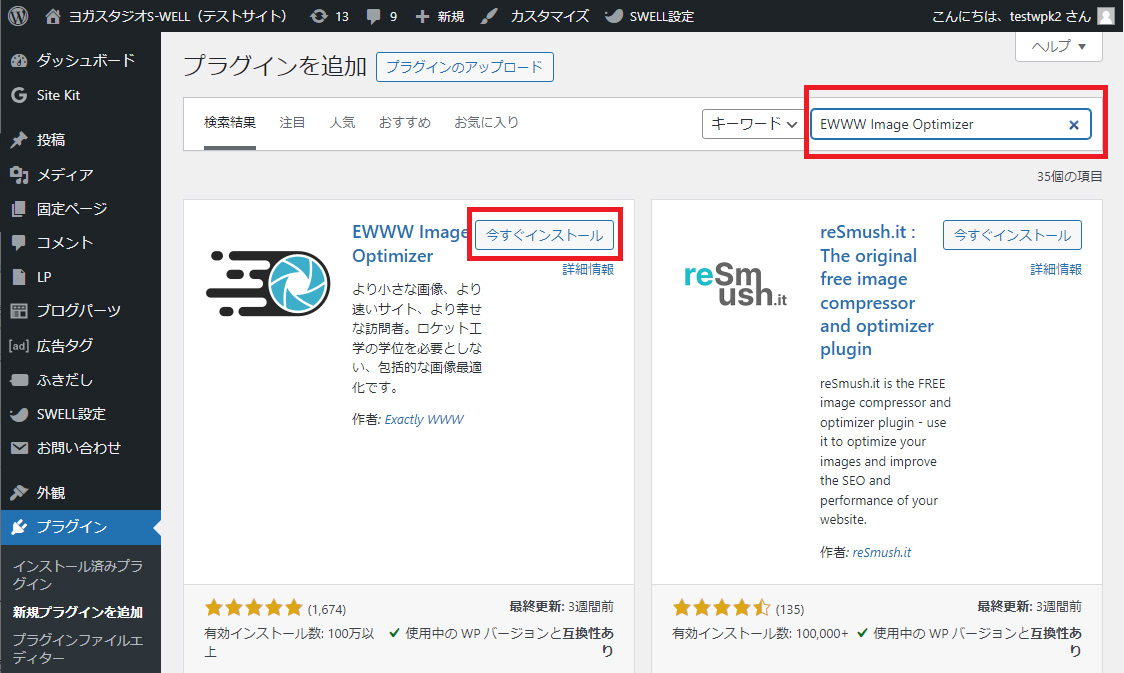The image size is (1124, 673).
Task: Click the brush icon beside カスタマイズ
Action: [x=490, y=16]
